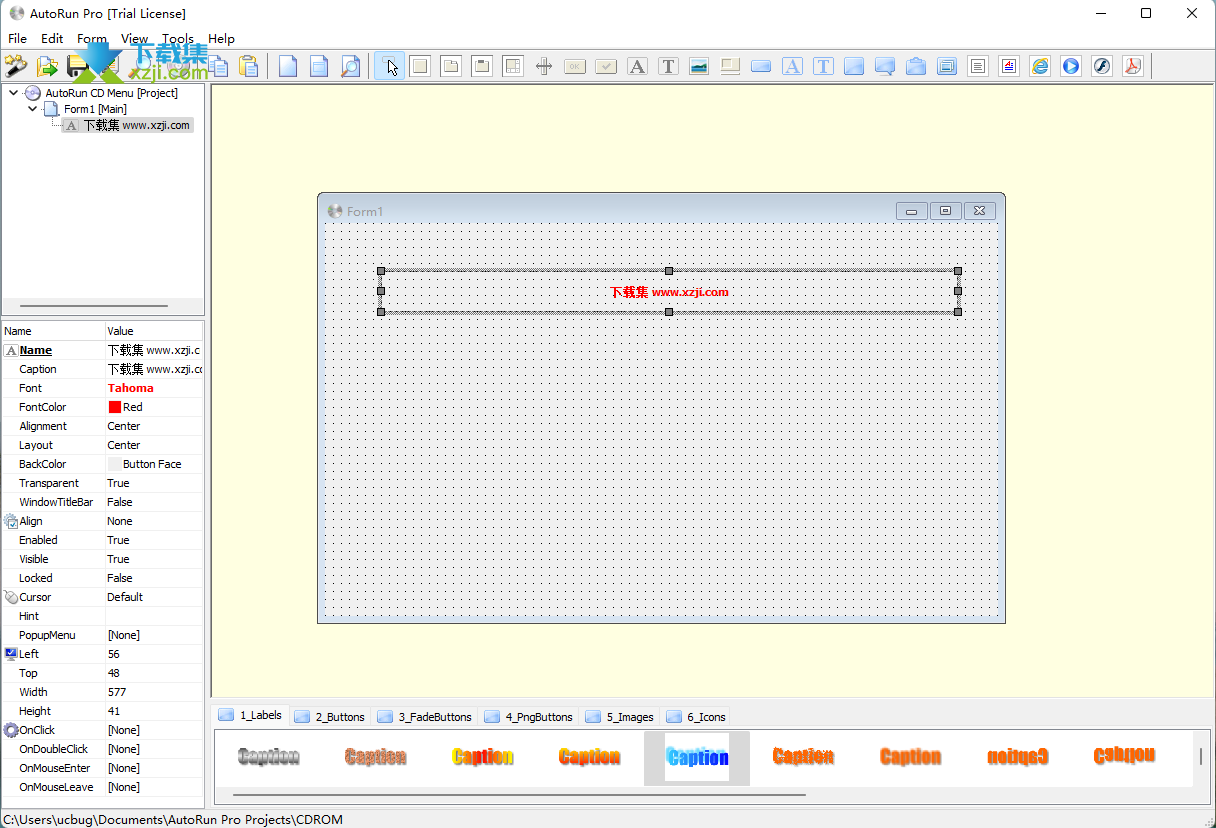Image resolution: width=1216 pixels, height=828 pixels.
Task: Insert a landscape image control
Action: pyautogui.click(x=699, y=67)
